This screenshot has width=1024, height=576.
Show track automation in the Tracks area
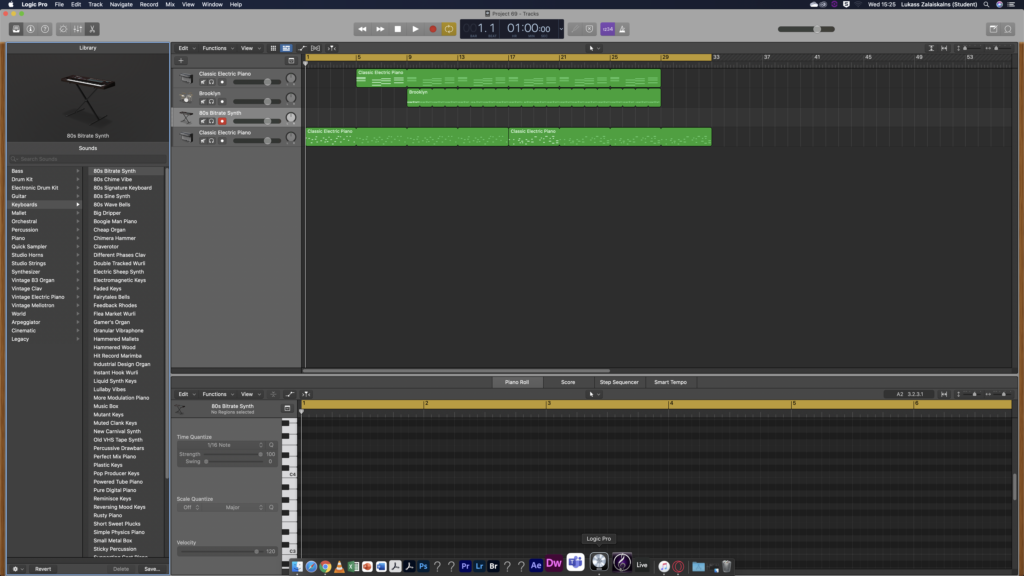click(x=302, y=48)
